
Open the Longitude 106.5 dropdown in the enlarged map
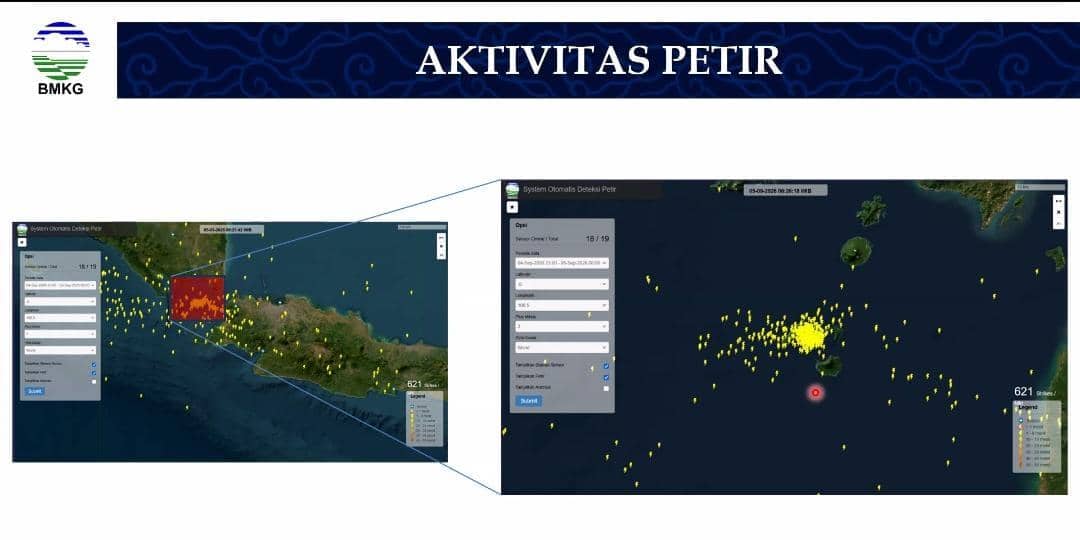click(x=561, y=305)
